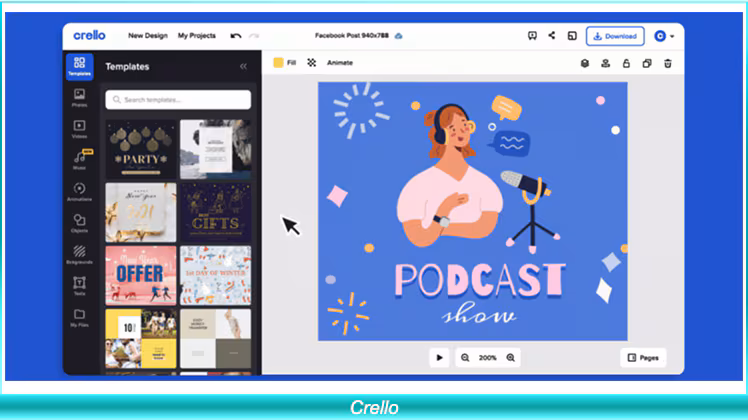Collapse the Templates panel
Viewport: 748px width, 420px height.
click(243, 66)
